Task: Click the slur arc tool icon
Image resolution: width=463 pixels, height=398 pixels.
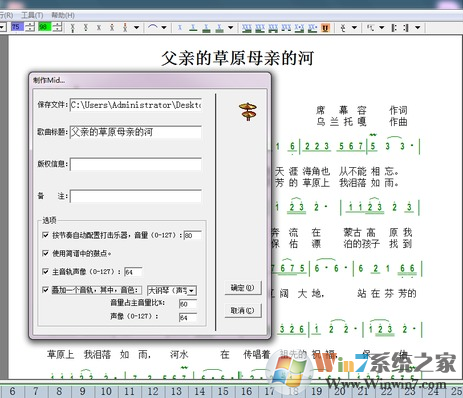Action: [x=153, y=27]
